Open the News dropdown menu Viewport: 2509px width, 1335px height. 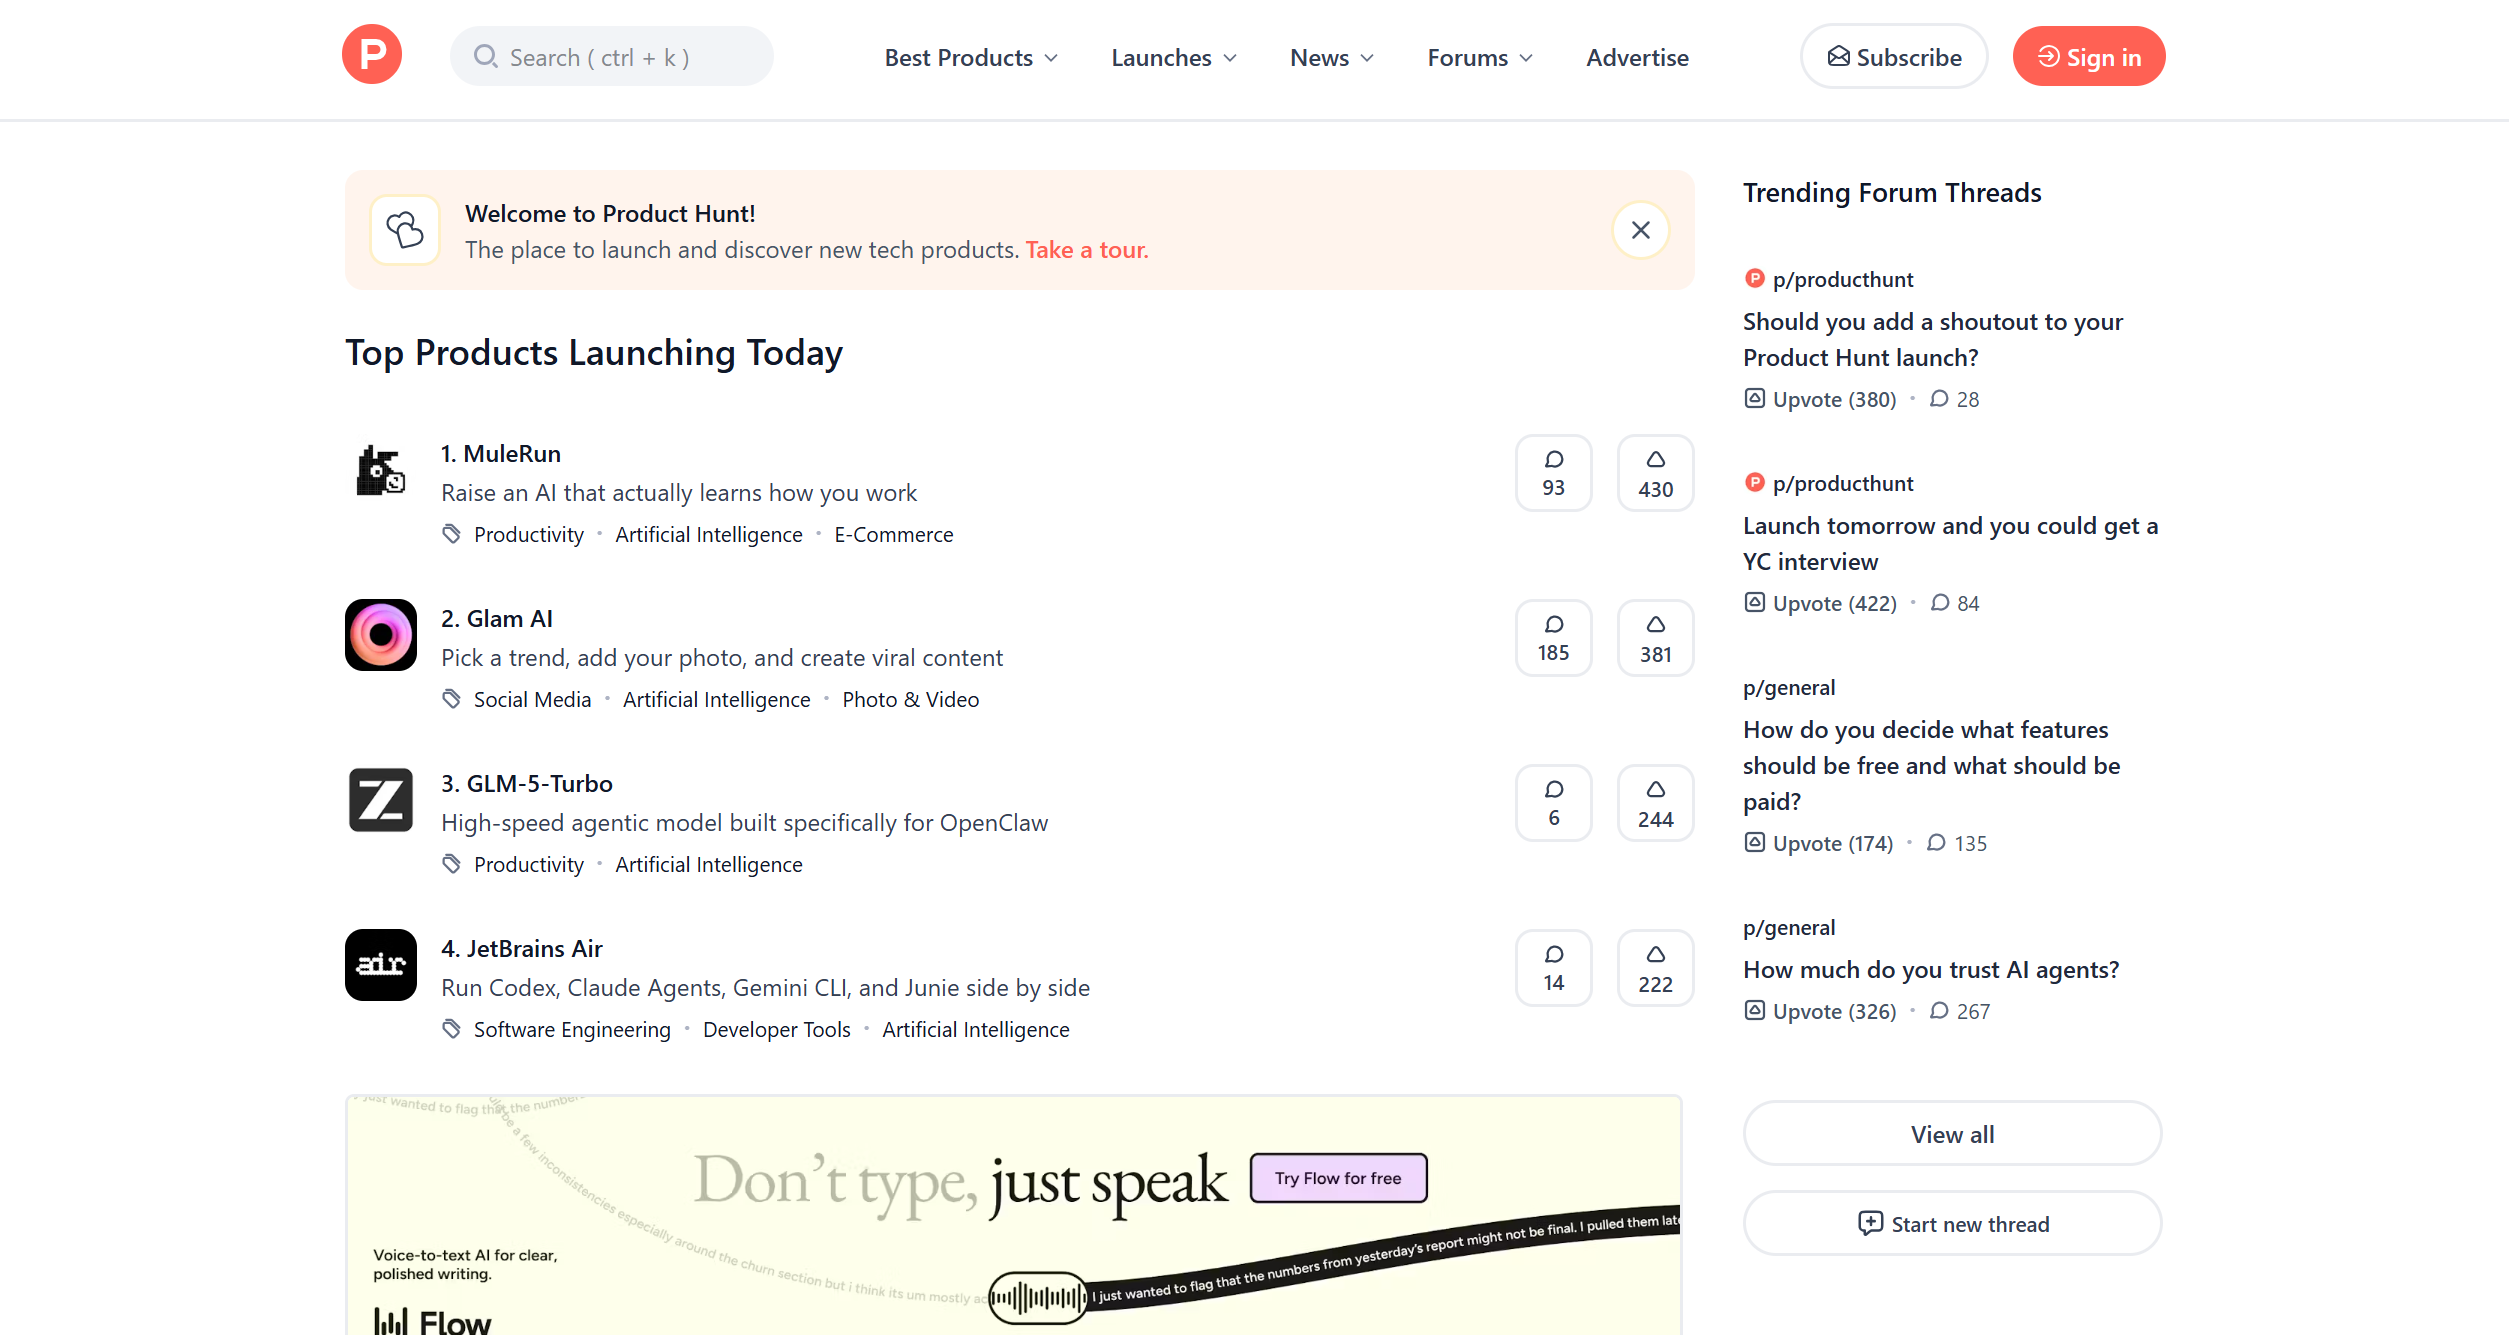tap(1332, 58)
